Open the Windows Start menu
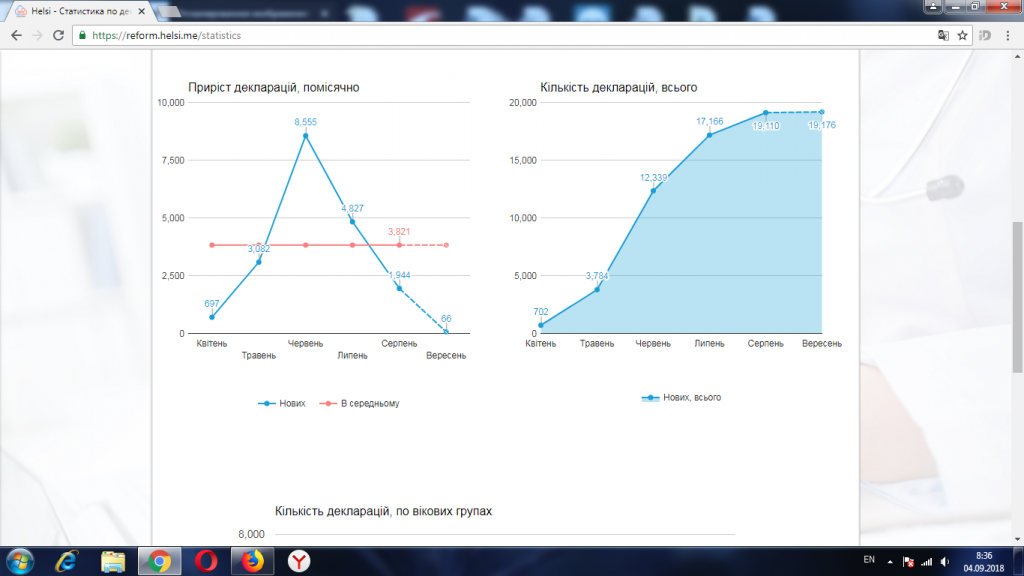Viewport: 1024px width, 576px height. point(20,562)
